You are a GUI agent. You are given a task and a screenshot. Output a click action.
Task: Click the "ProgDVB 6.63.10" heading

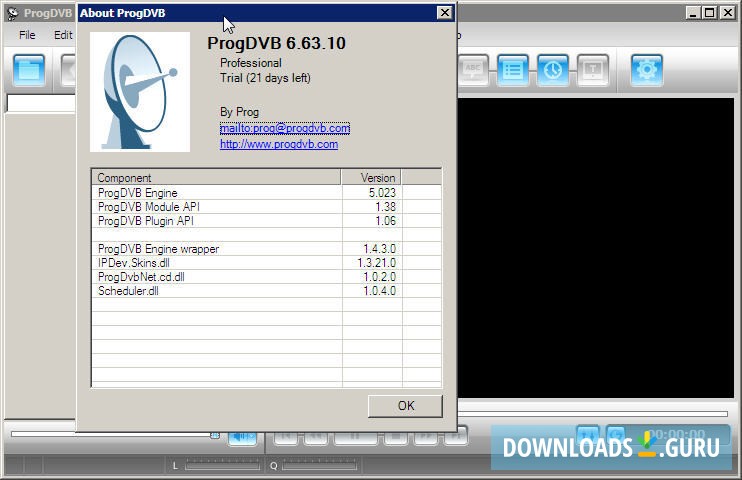pyautogui.click(x=276, y=43)
